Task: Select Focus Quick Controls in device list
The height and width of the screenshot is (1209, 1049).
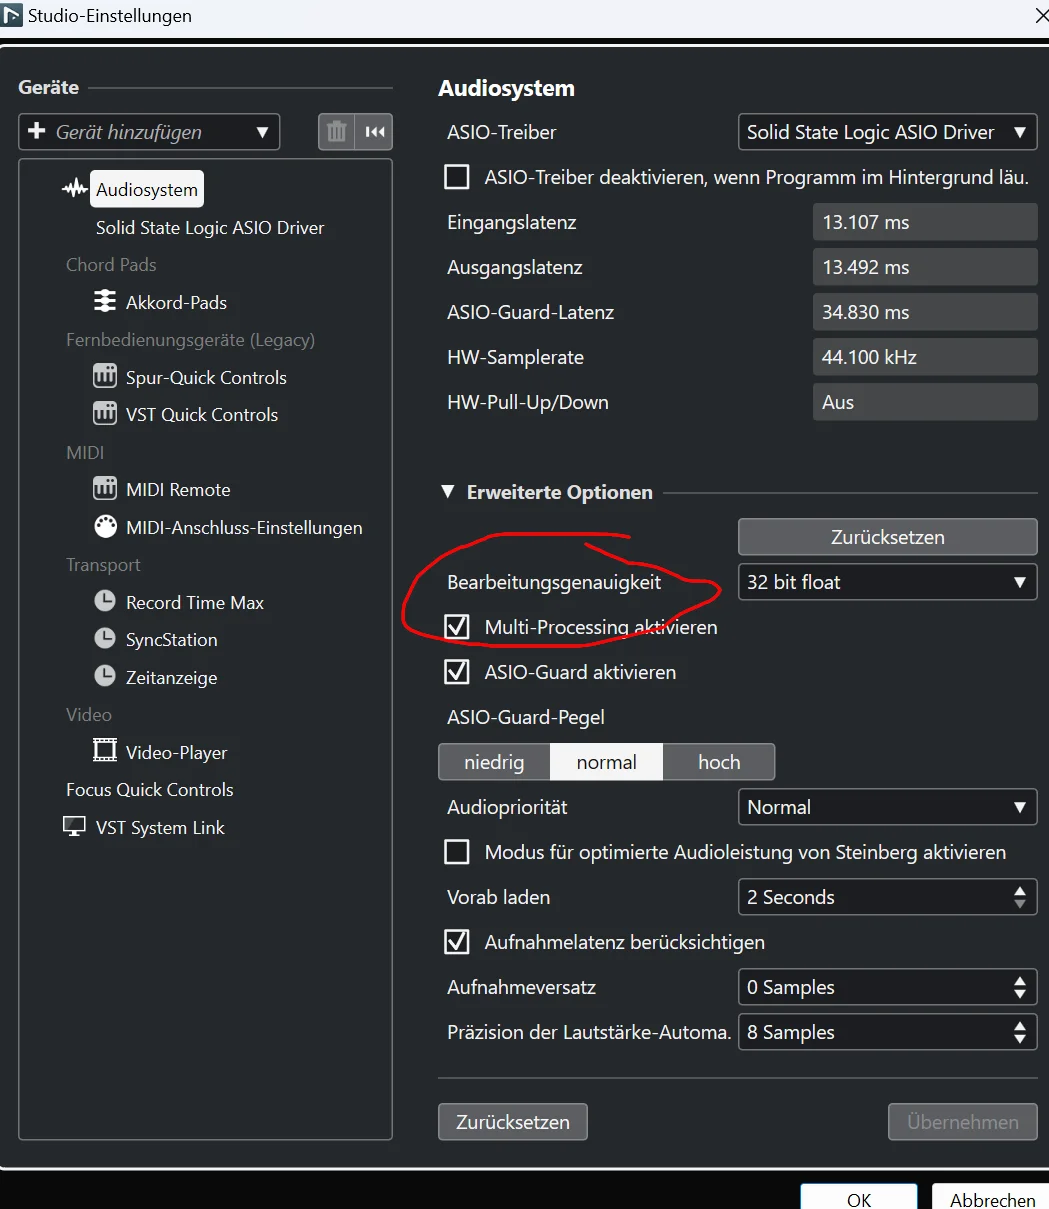Action: click(x=150, y=789)
